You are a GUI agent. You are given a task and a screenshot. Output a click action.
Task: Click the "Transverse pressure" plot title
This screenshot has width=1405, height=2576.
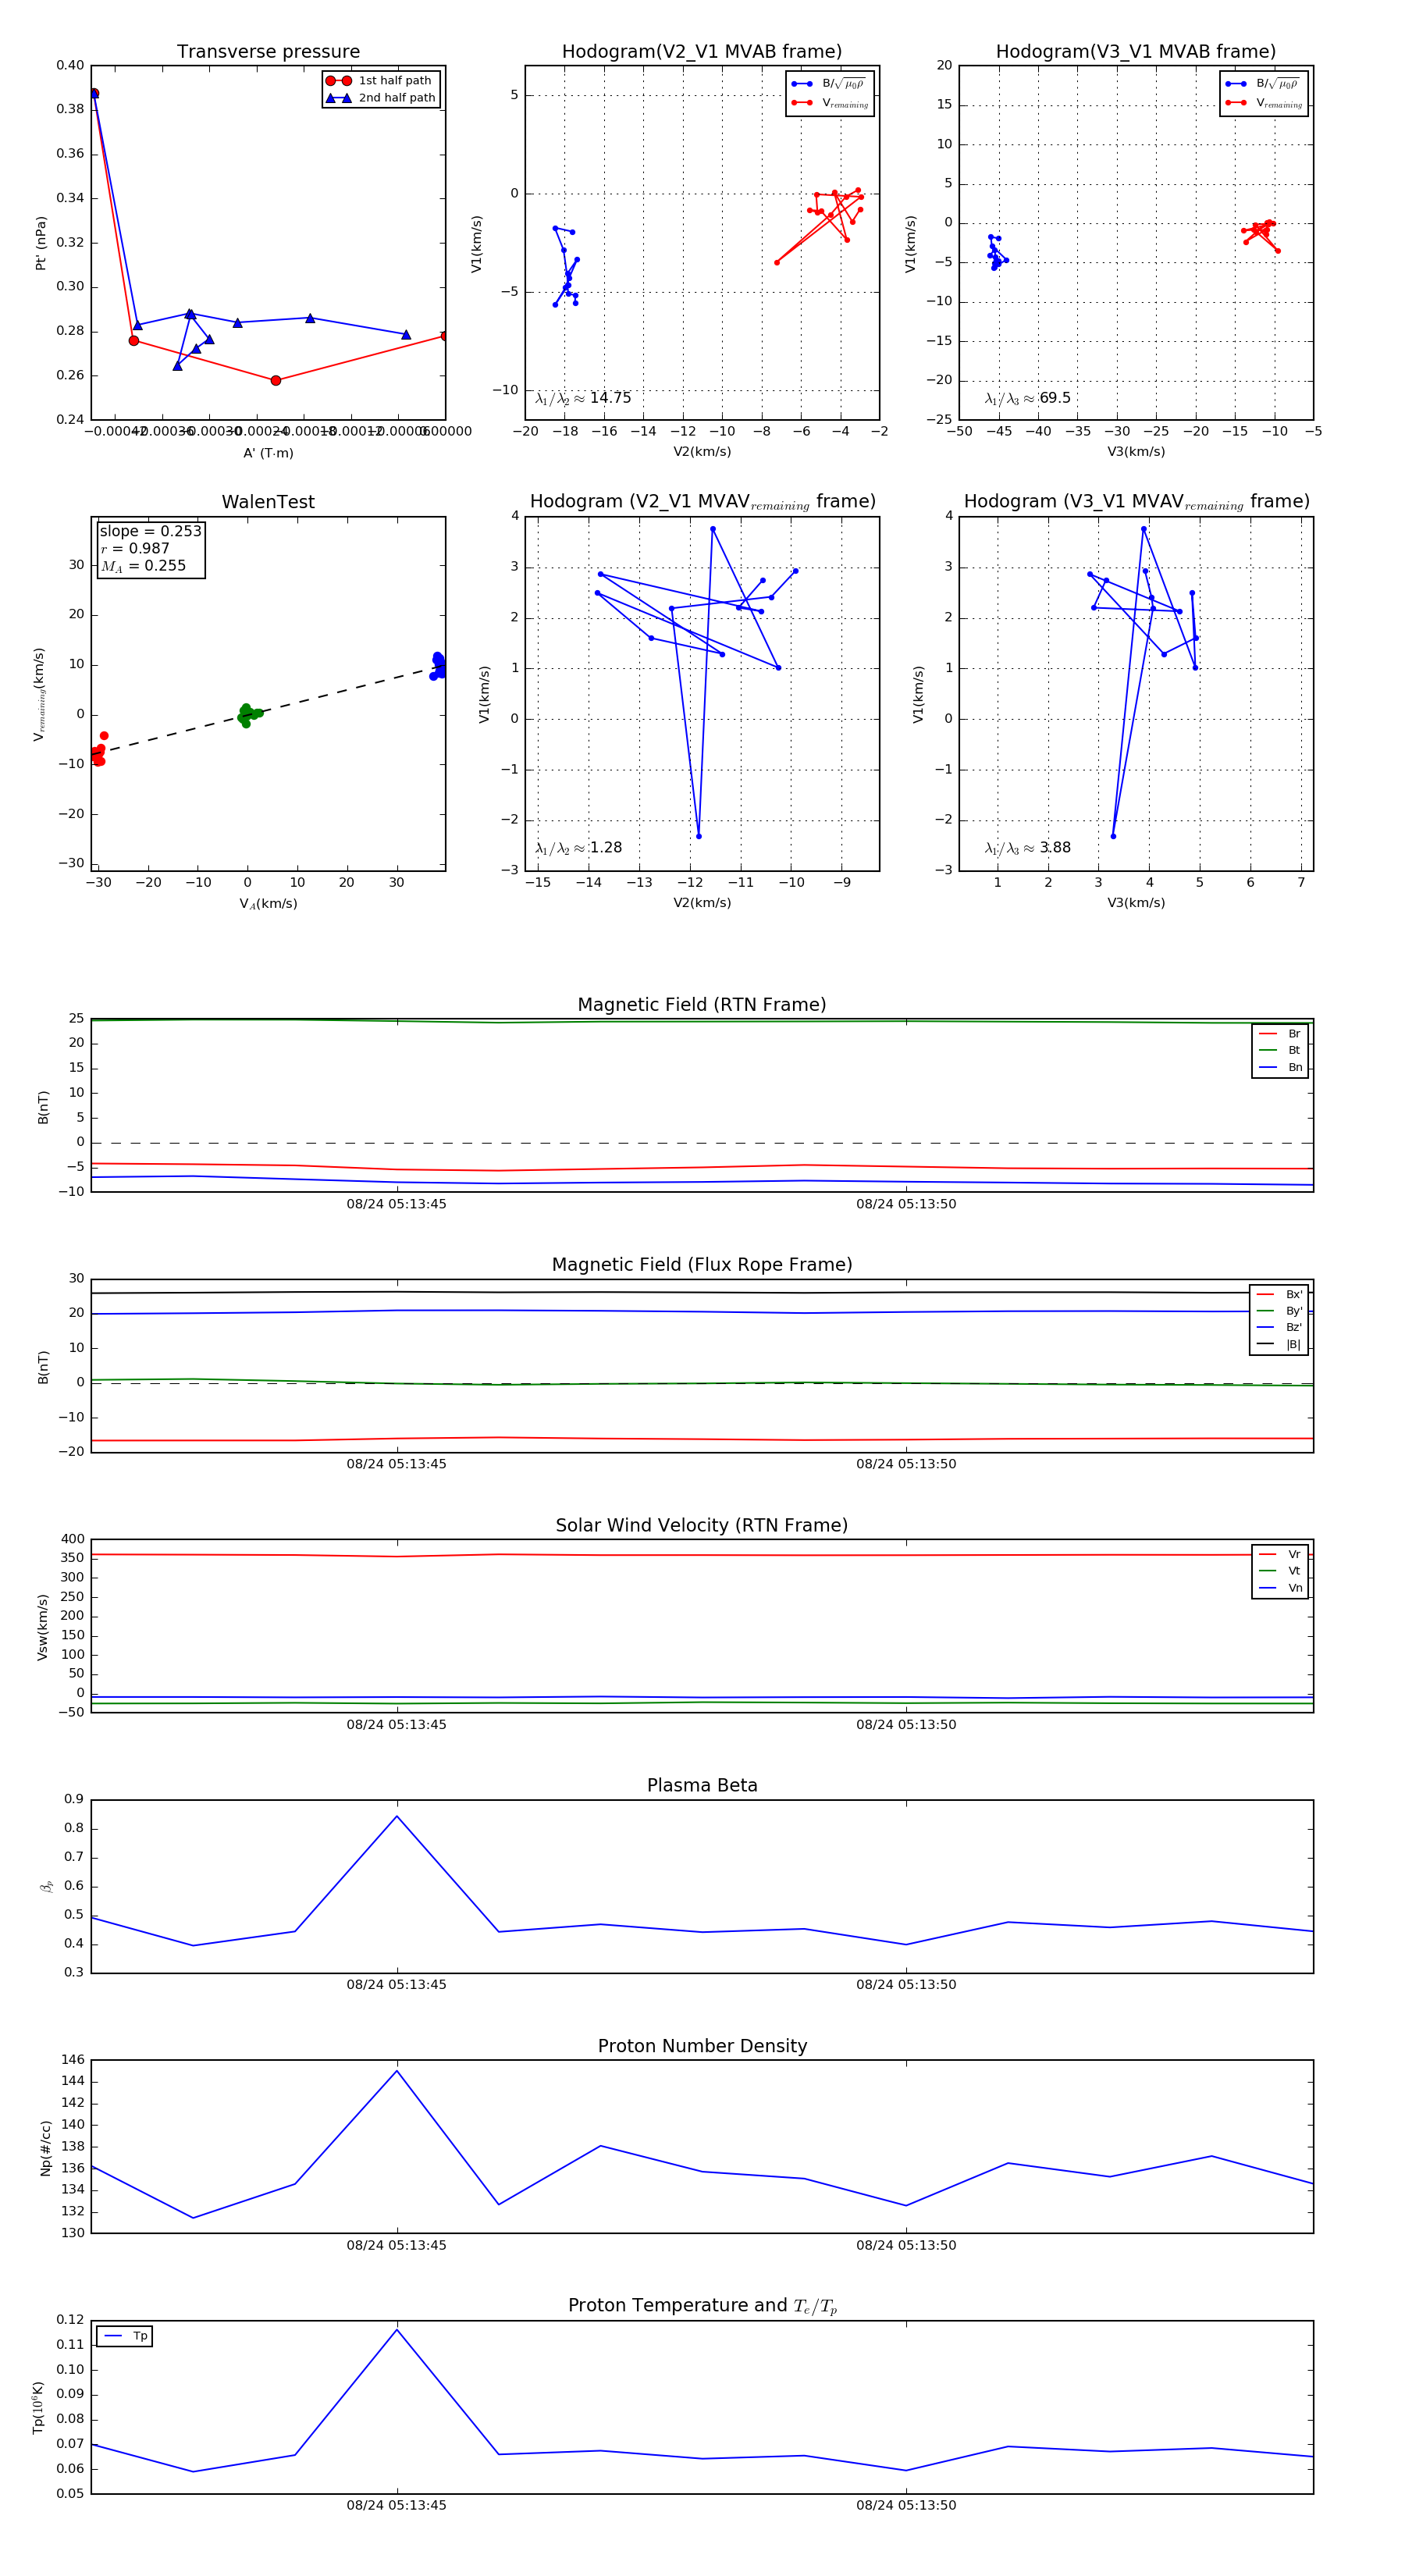tap(268, 52)
